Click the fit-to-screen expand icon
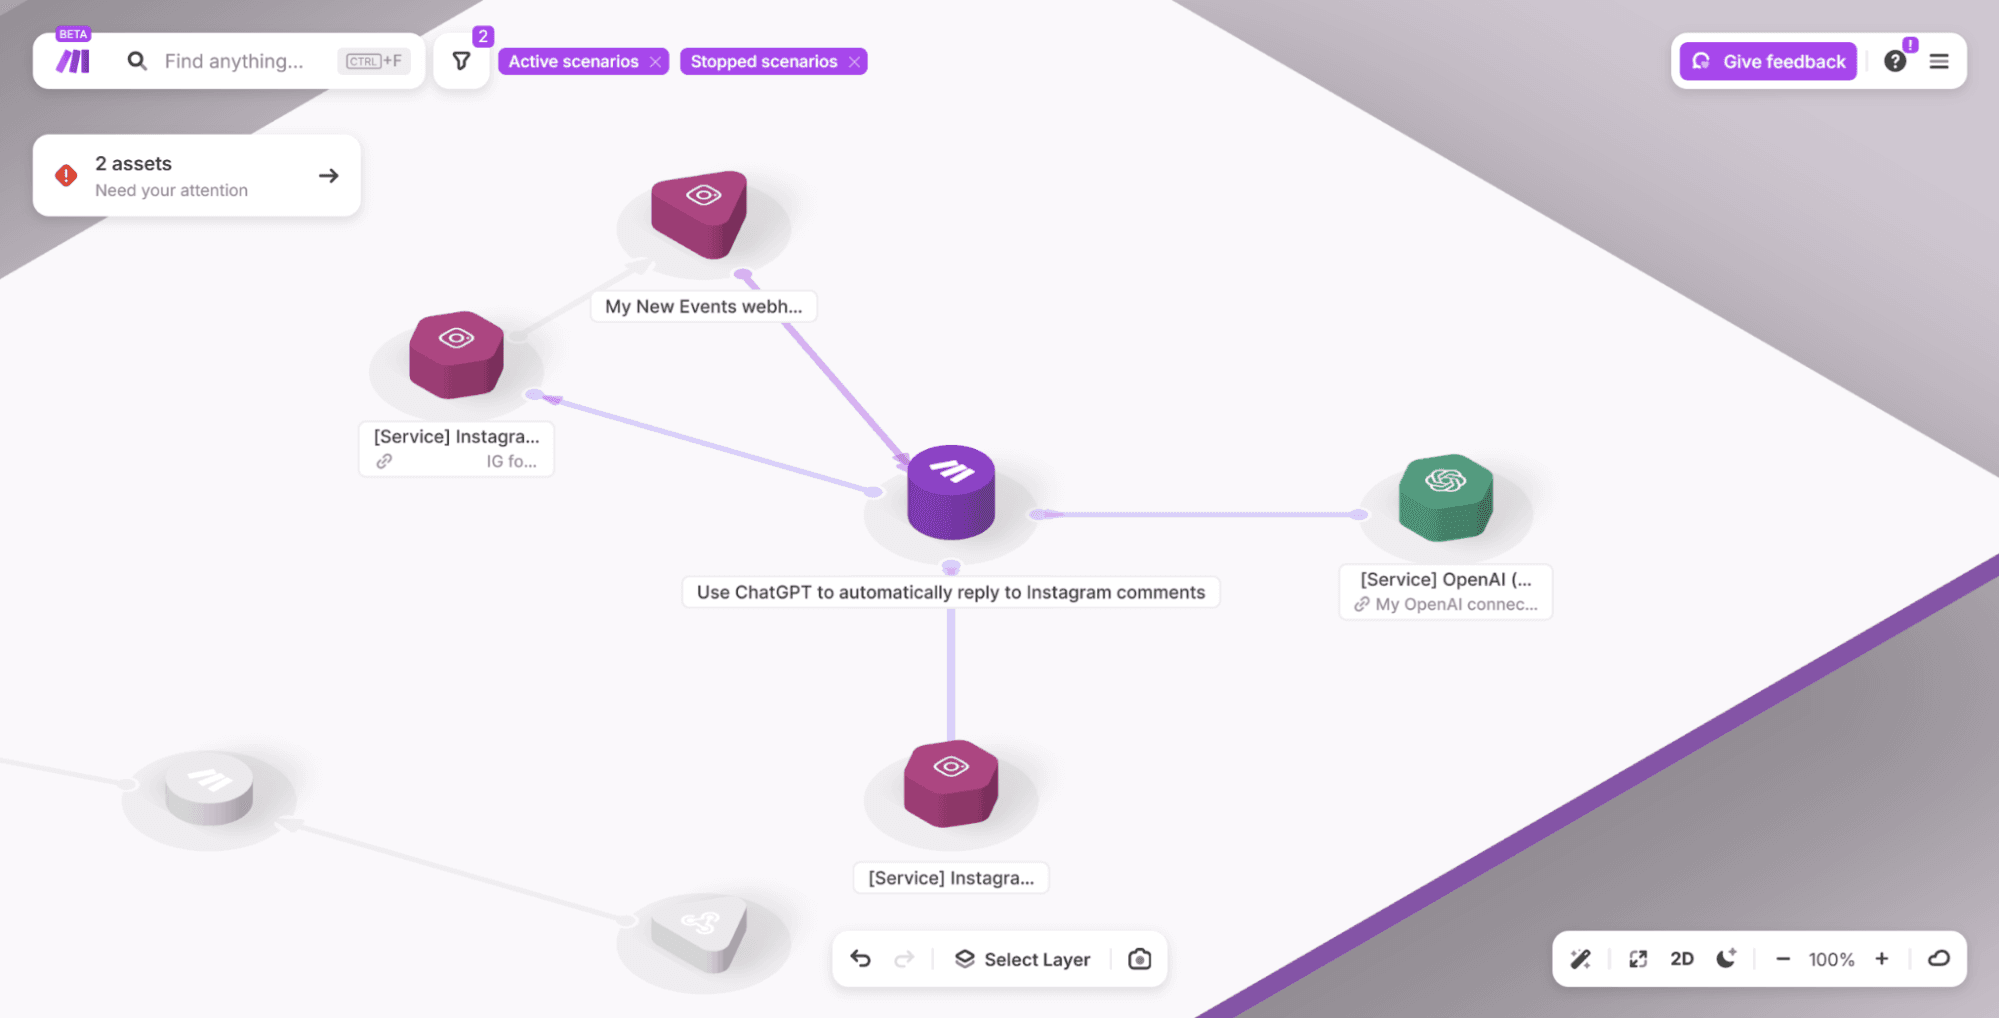Image resolution: width=1999 pixels, height=1019 pixels. coord(1637,959)
